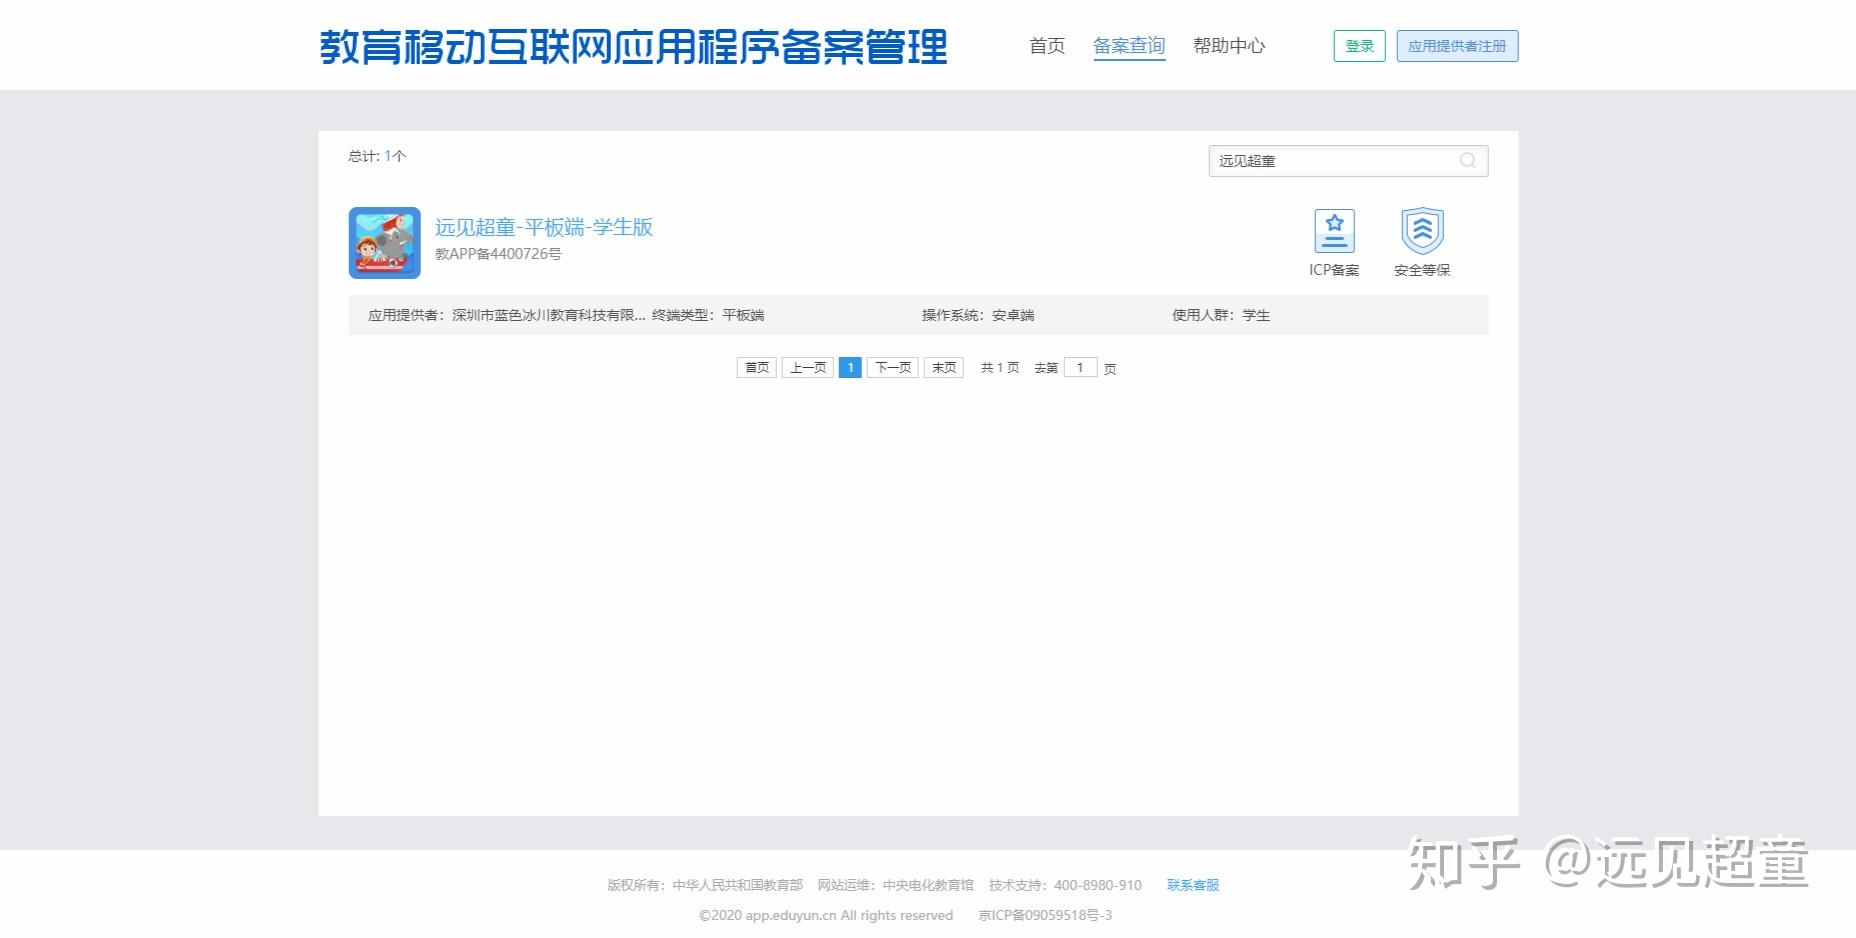This screenshot has height=938, width=1856.
Task: Click the page number input field
Action: point(1080,367)
